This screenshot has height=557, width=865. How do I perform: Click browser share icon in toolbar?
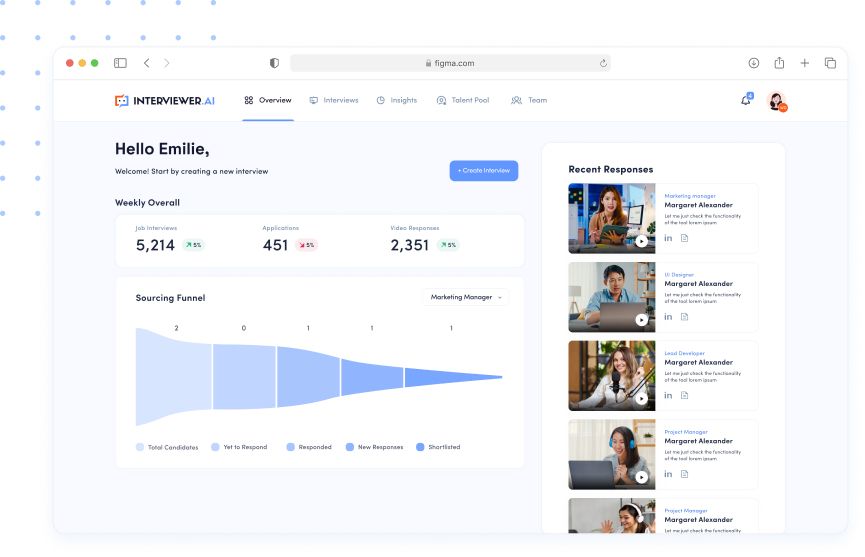(779, 63)
